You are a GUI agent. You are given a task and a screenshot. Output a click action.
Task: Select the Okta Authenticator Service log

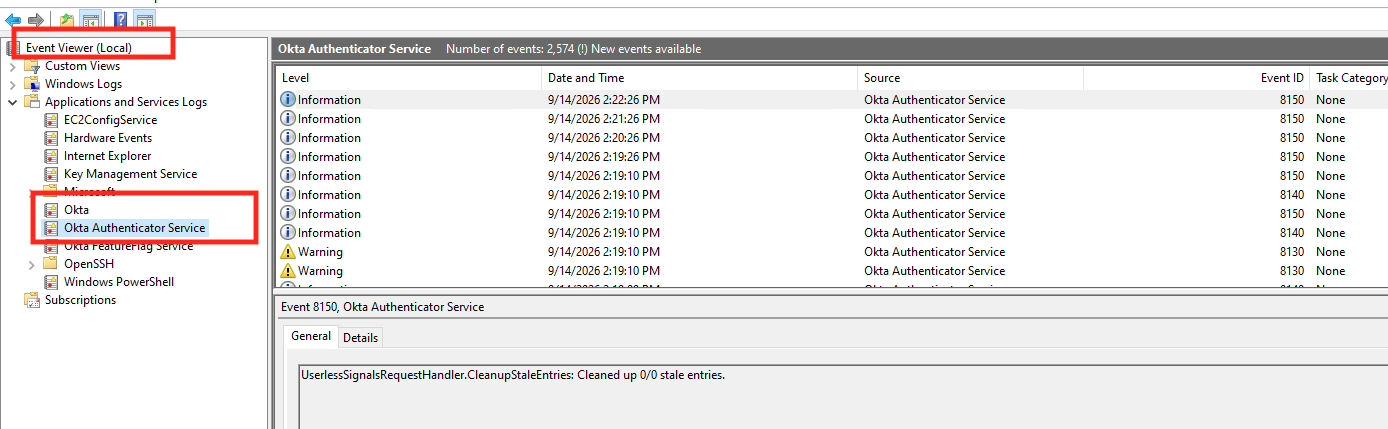pos(134,228)
